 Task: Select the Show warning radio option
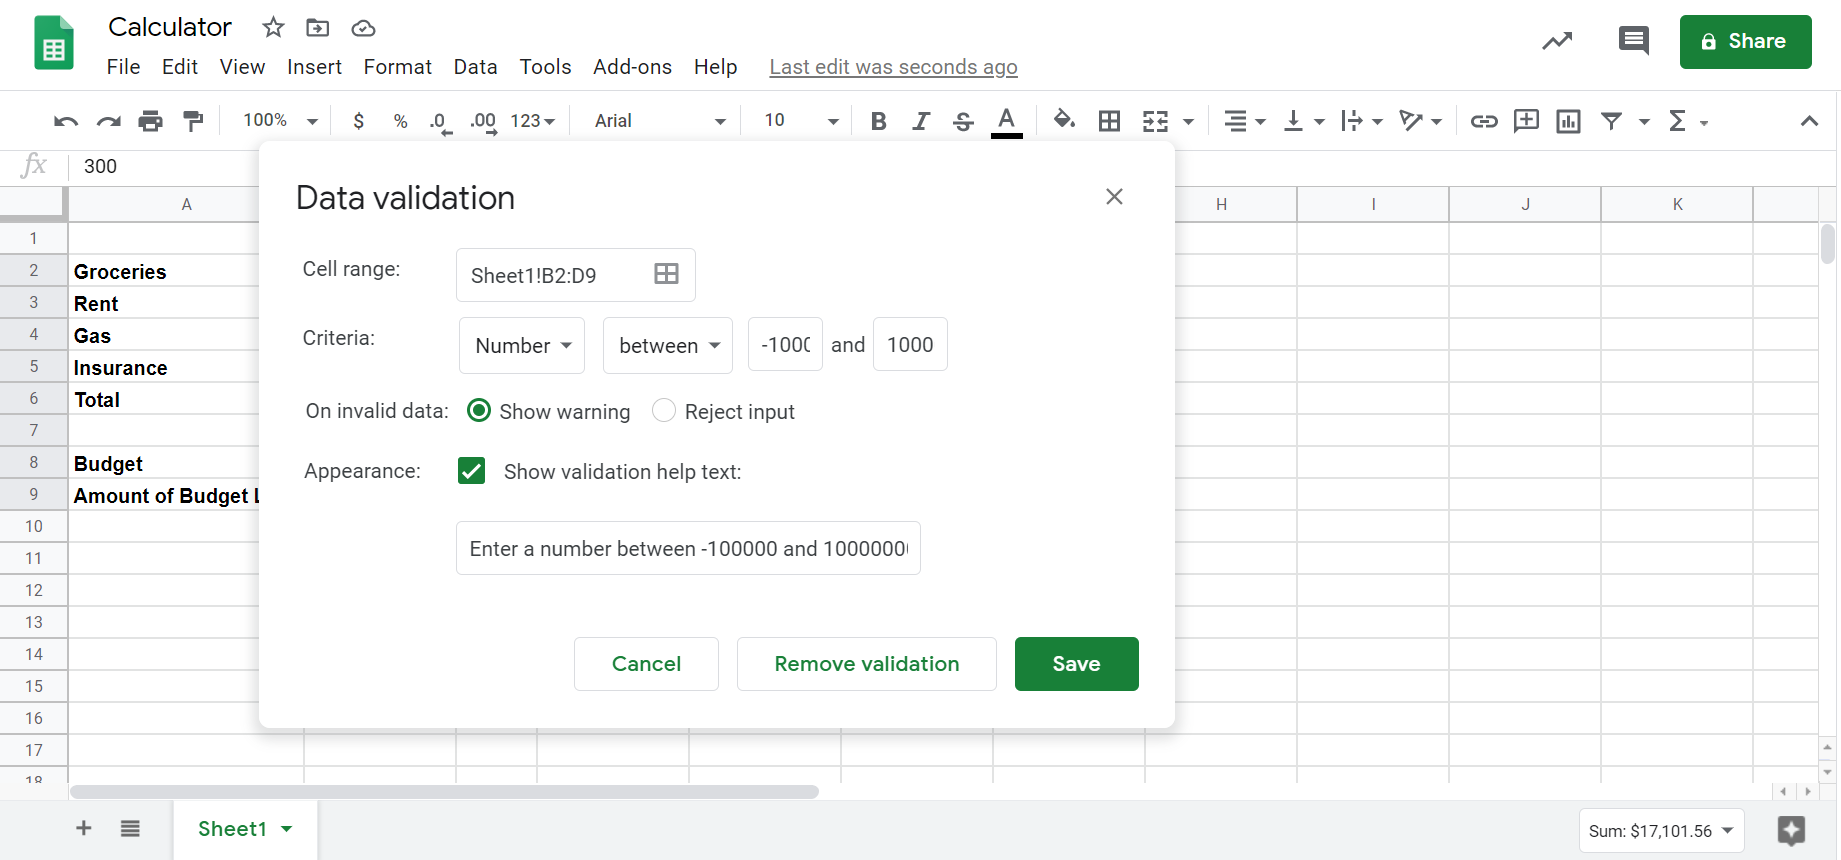coord(479,411)
